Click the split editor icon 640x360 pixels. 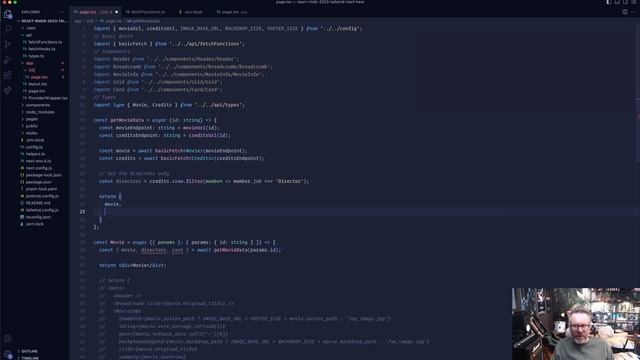(x=625, y=12)
